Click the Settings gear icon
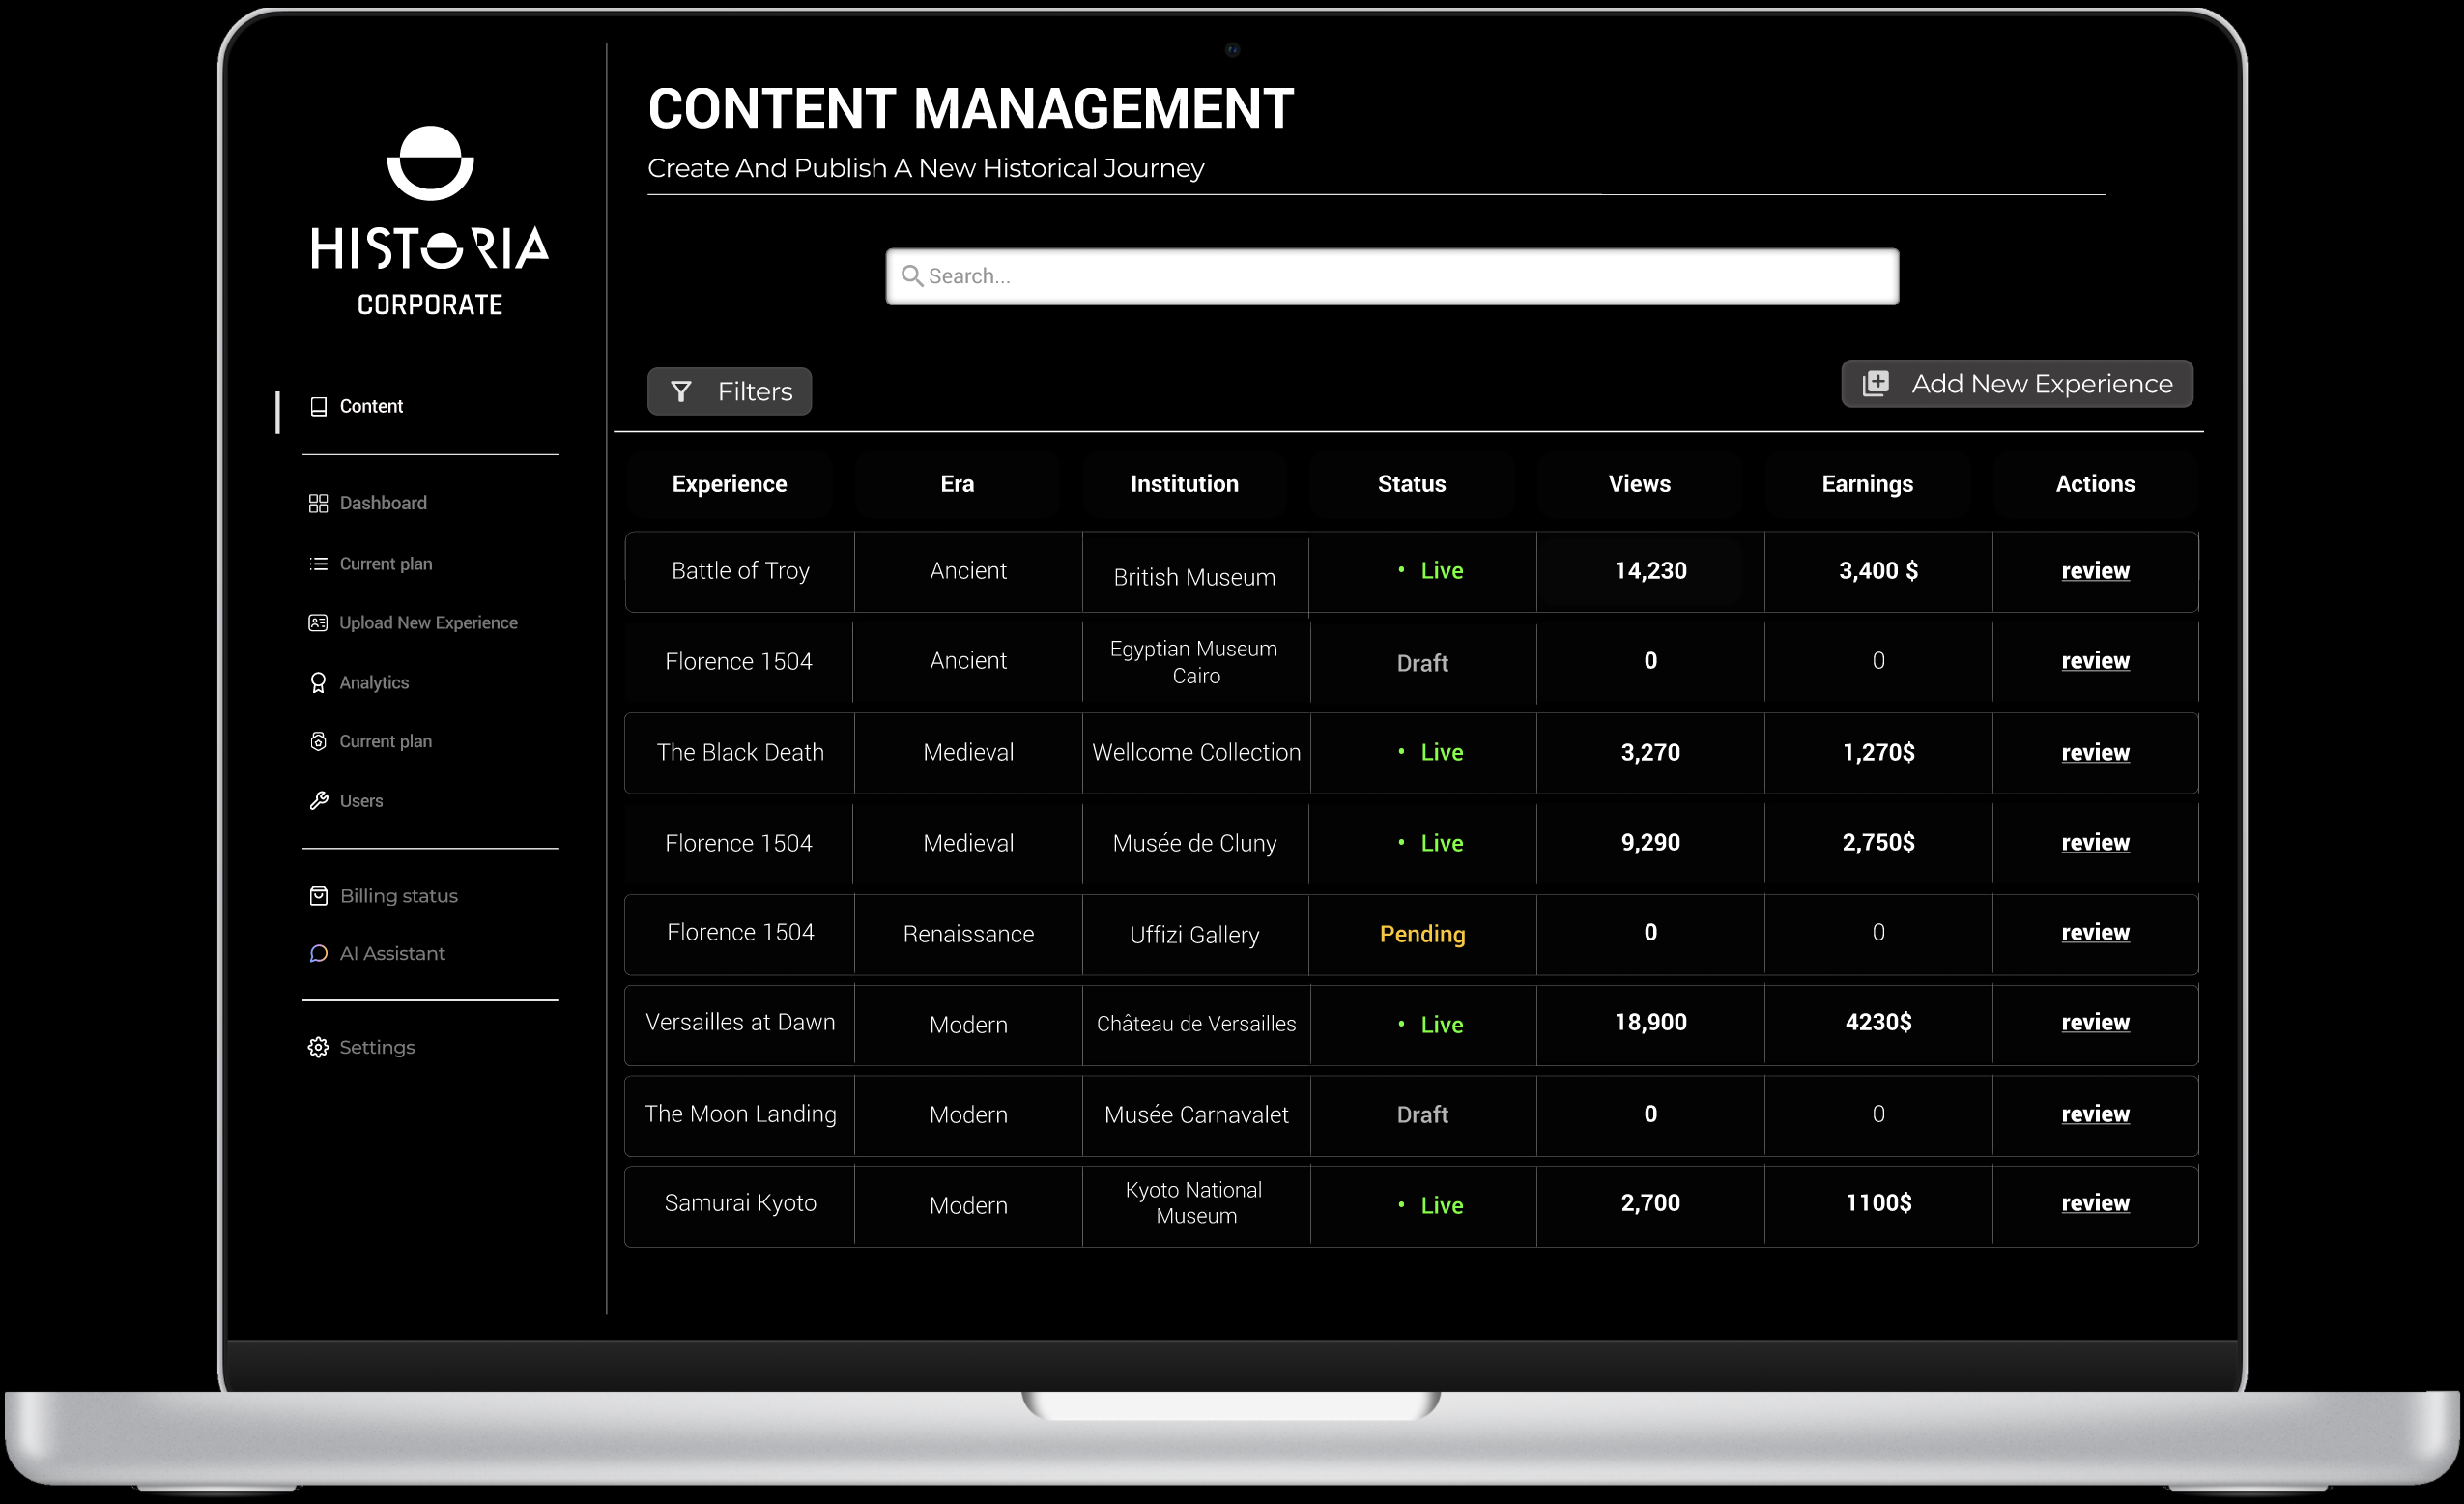This screenshot has width=2464, height=1504. 318,1047
